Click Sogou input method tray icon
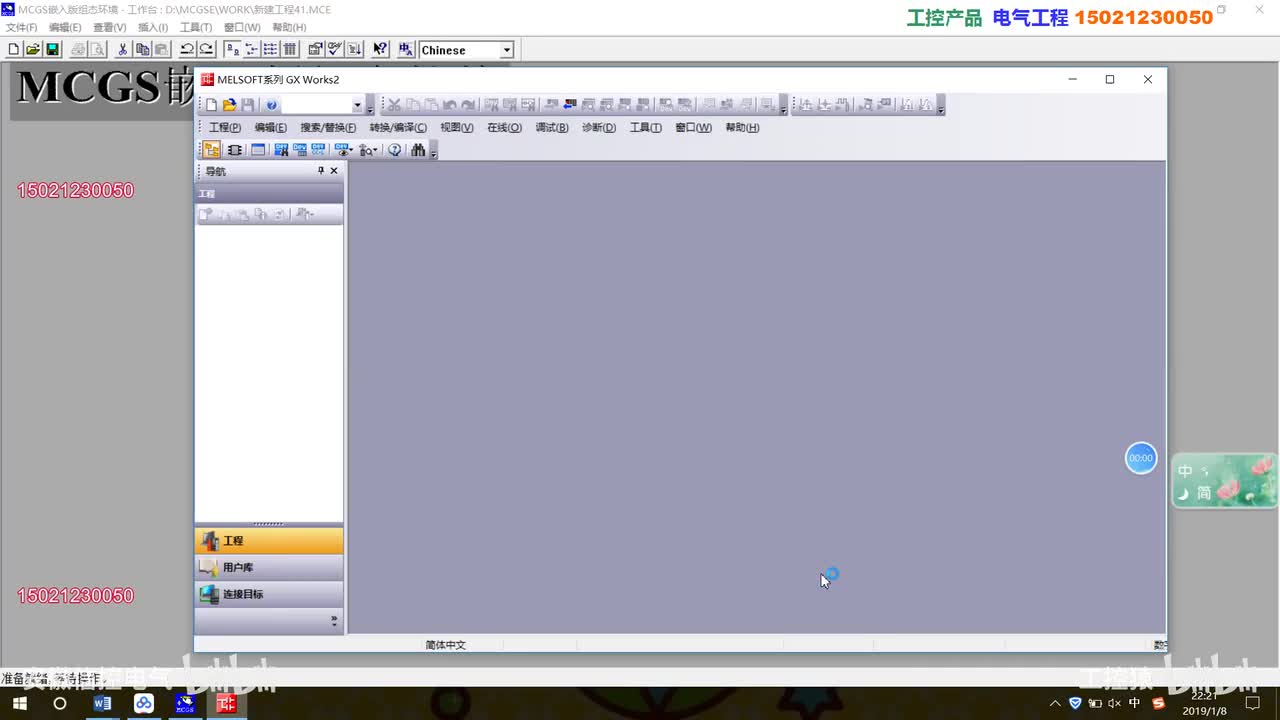Screen dimensions: 1280x720 [x=1159, y=704]
